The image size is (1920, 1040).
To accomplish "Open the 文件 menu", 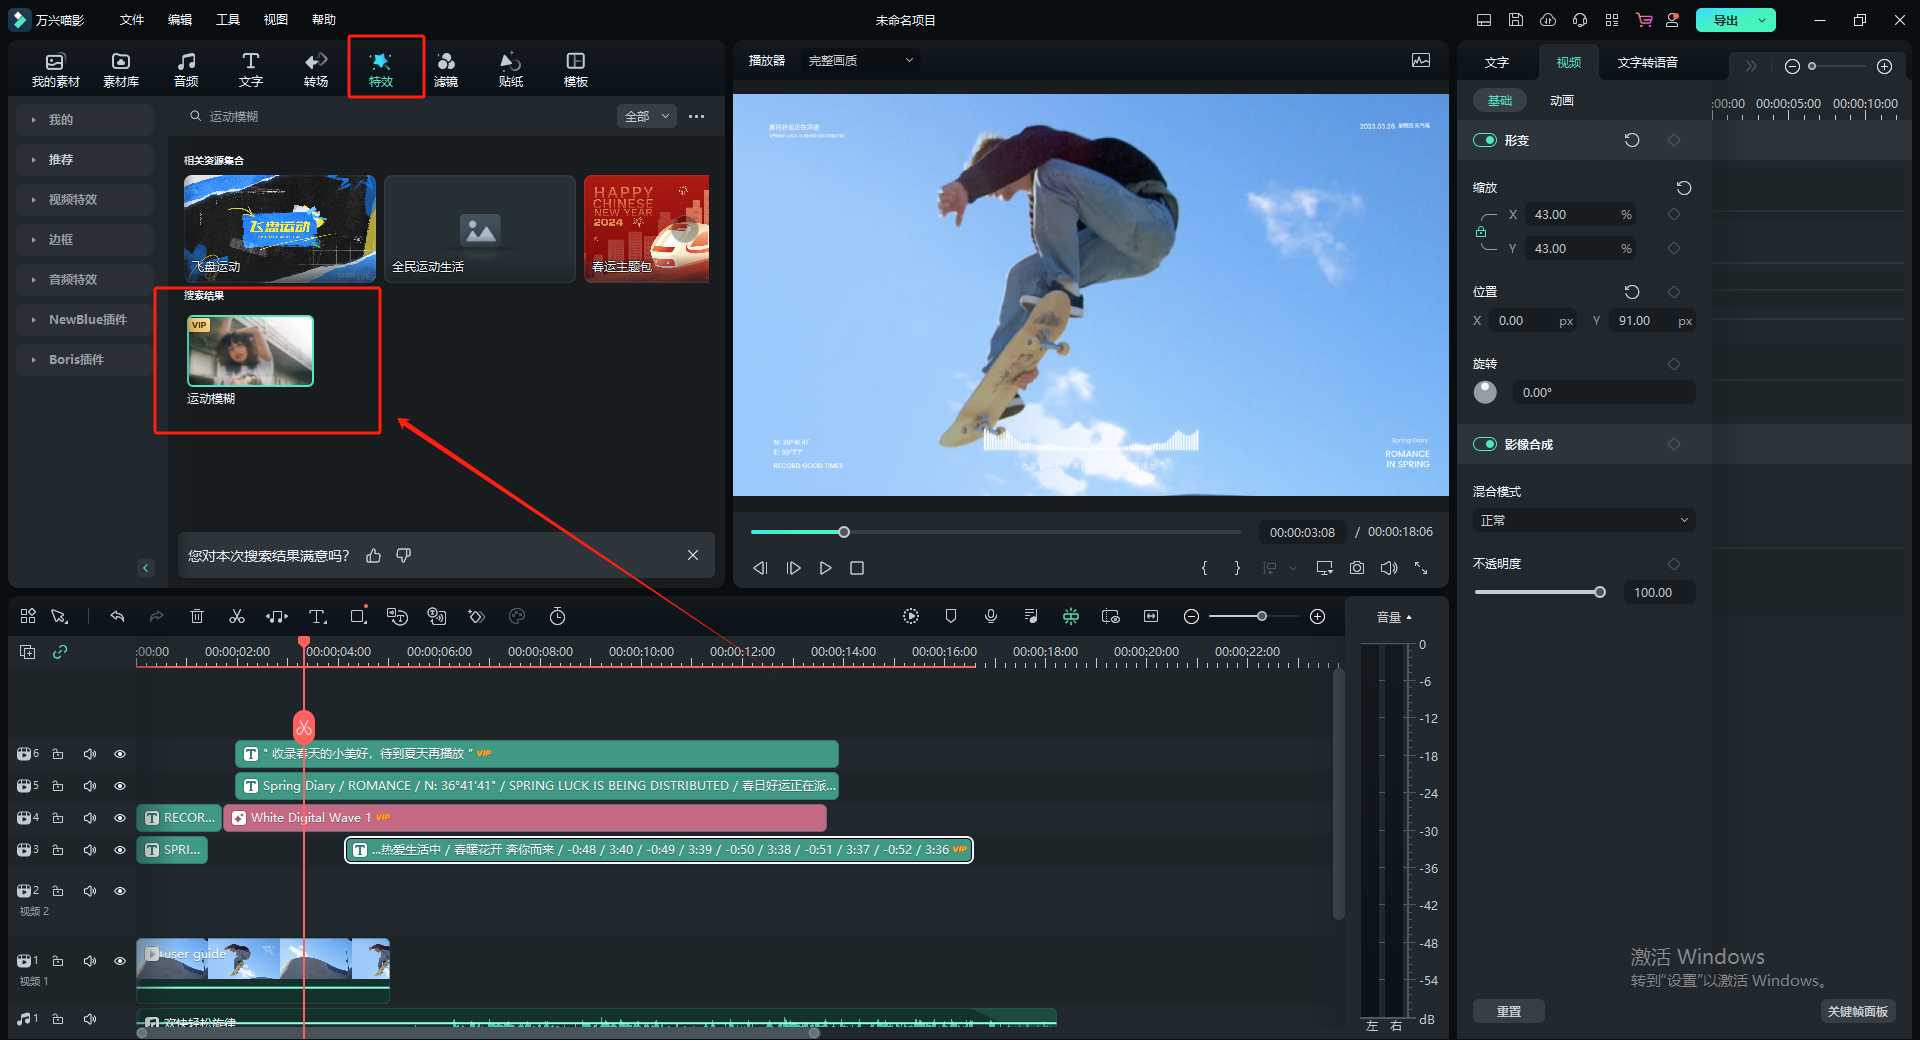I will 131,20.
